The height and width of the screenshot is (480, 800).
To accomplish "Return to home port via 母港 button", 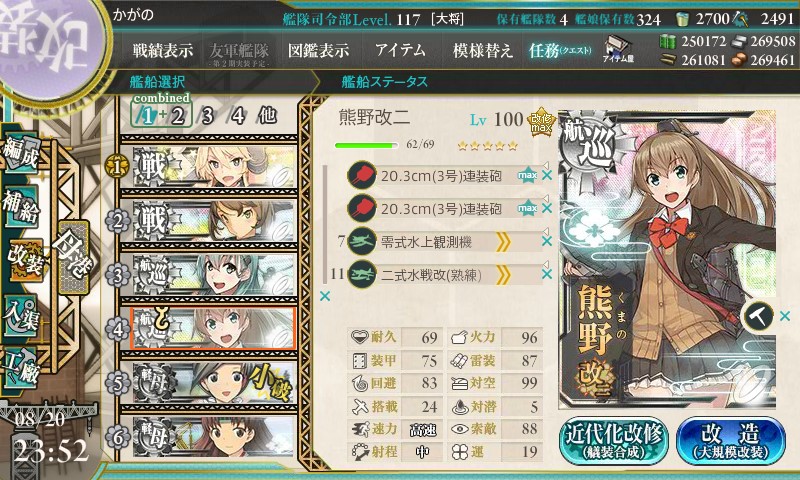I will coord(74,257).
